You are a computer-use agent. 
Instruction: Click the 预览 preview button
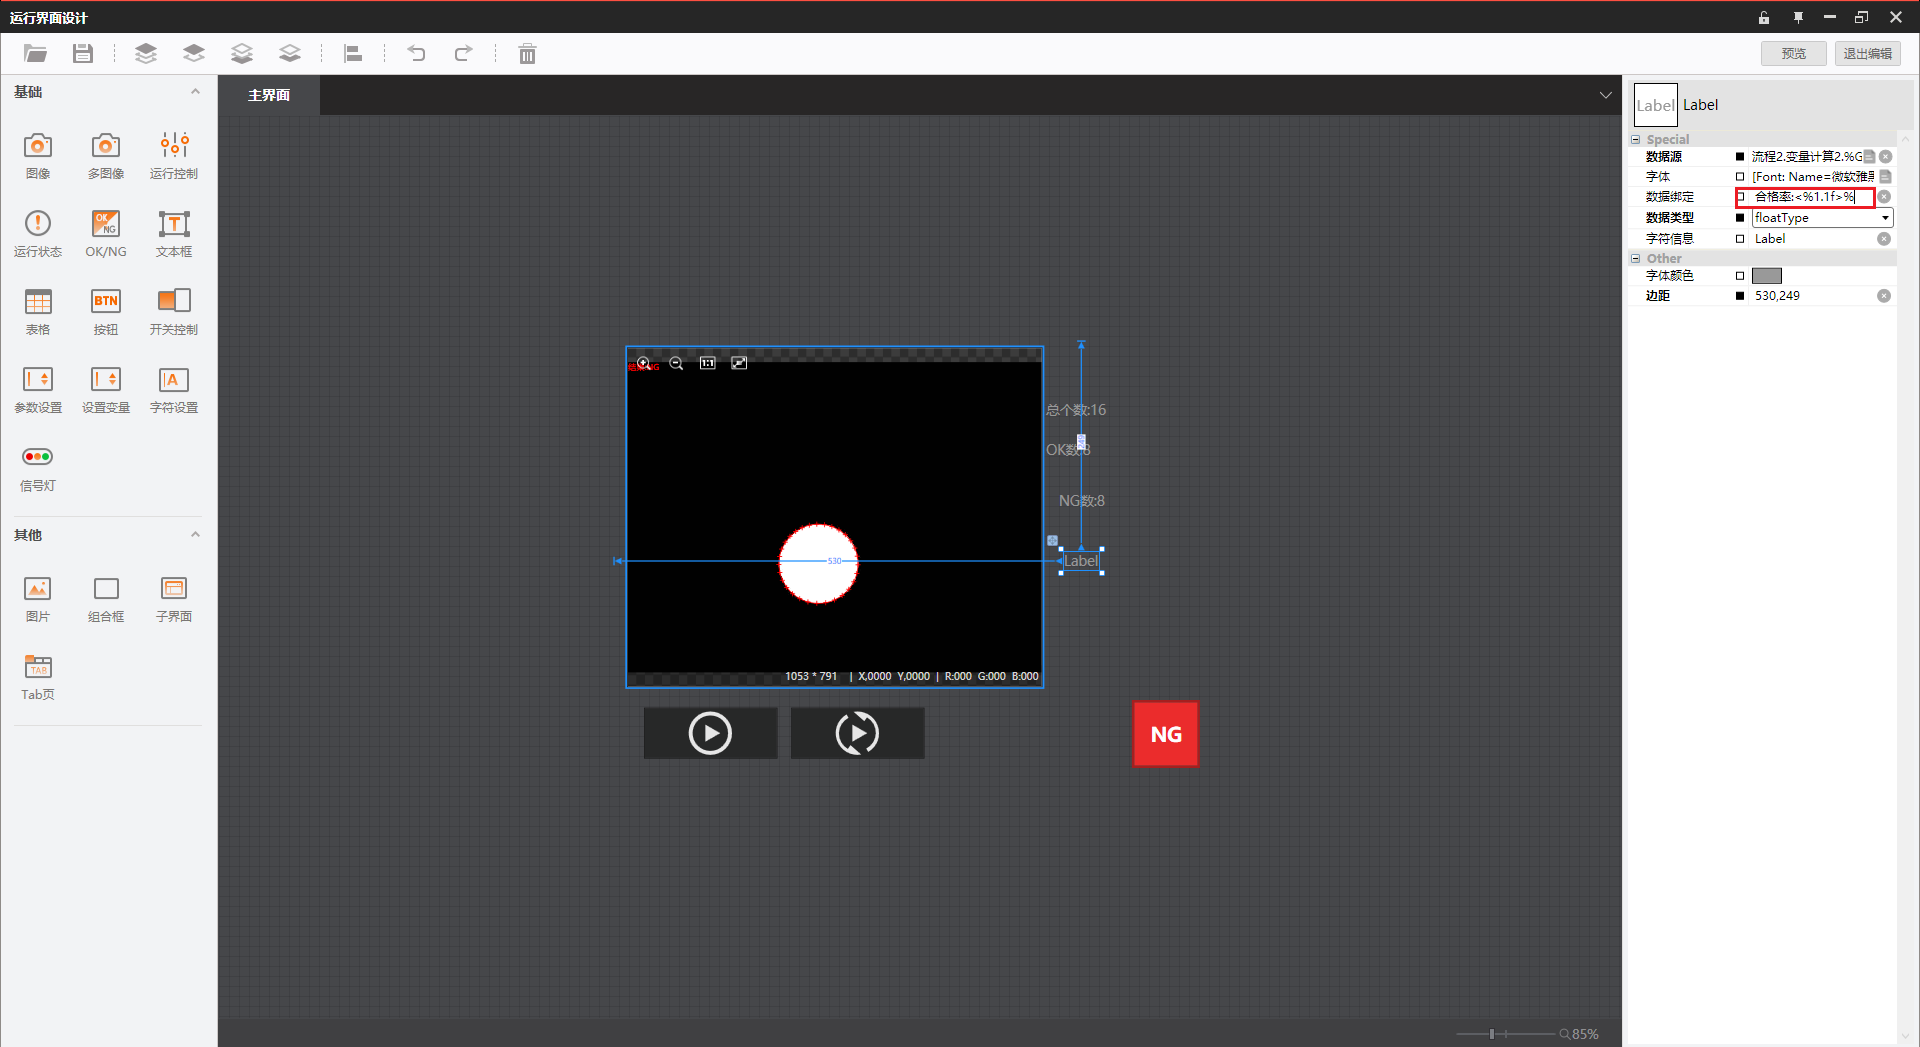click(x=1793, y=54)
